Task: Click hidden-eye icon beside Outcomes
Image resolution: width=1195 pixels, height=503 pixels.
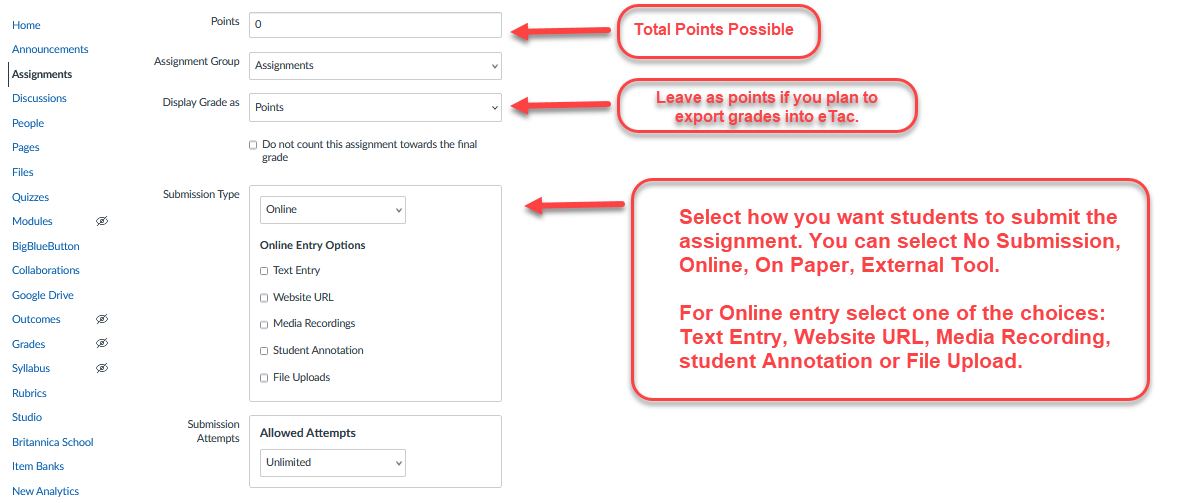Action: (x=101, y=319)
